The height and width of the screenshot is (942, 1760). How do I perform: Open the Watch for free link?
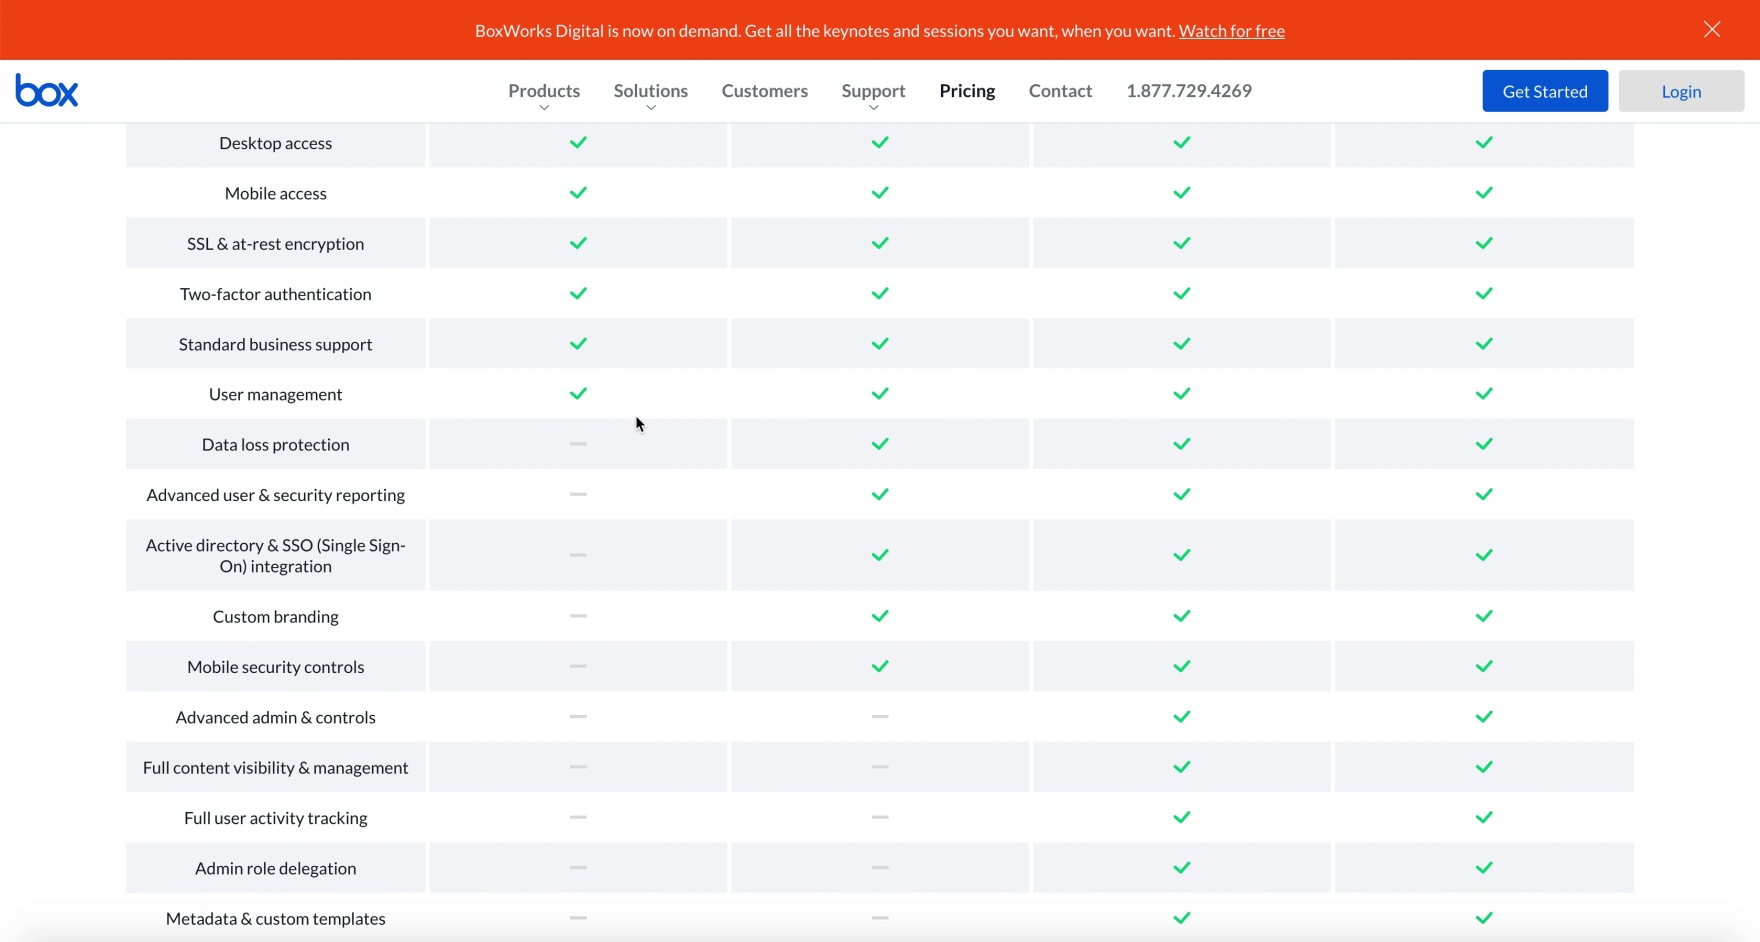pyautogui.click(x=1231, y=31)
